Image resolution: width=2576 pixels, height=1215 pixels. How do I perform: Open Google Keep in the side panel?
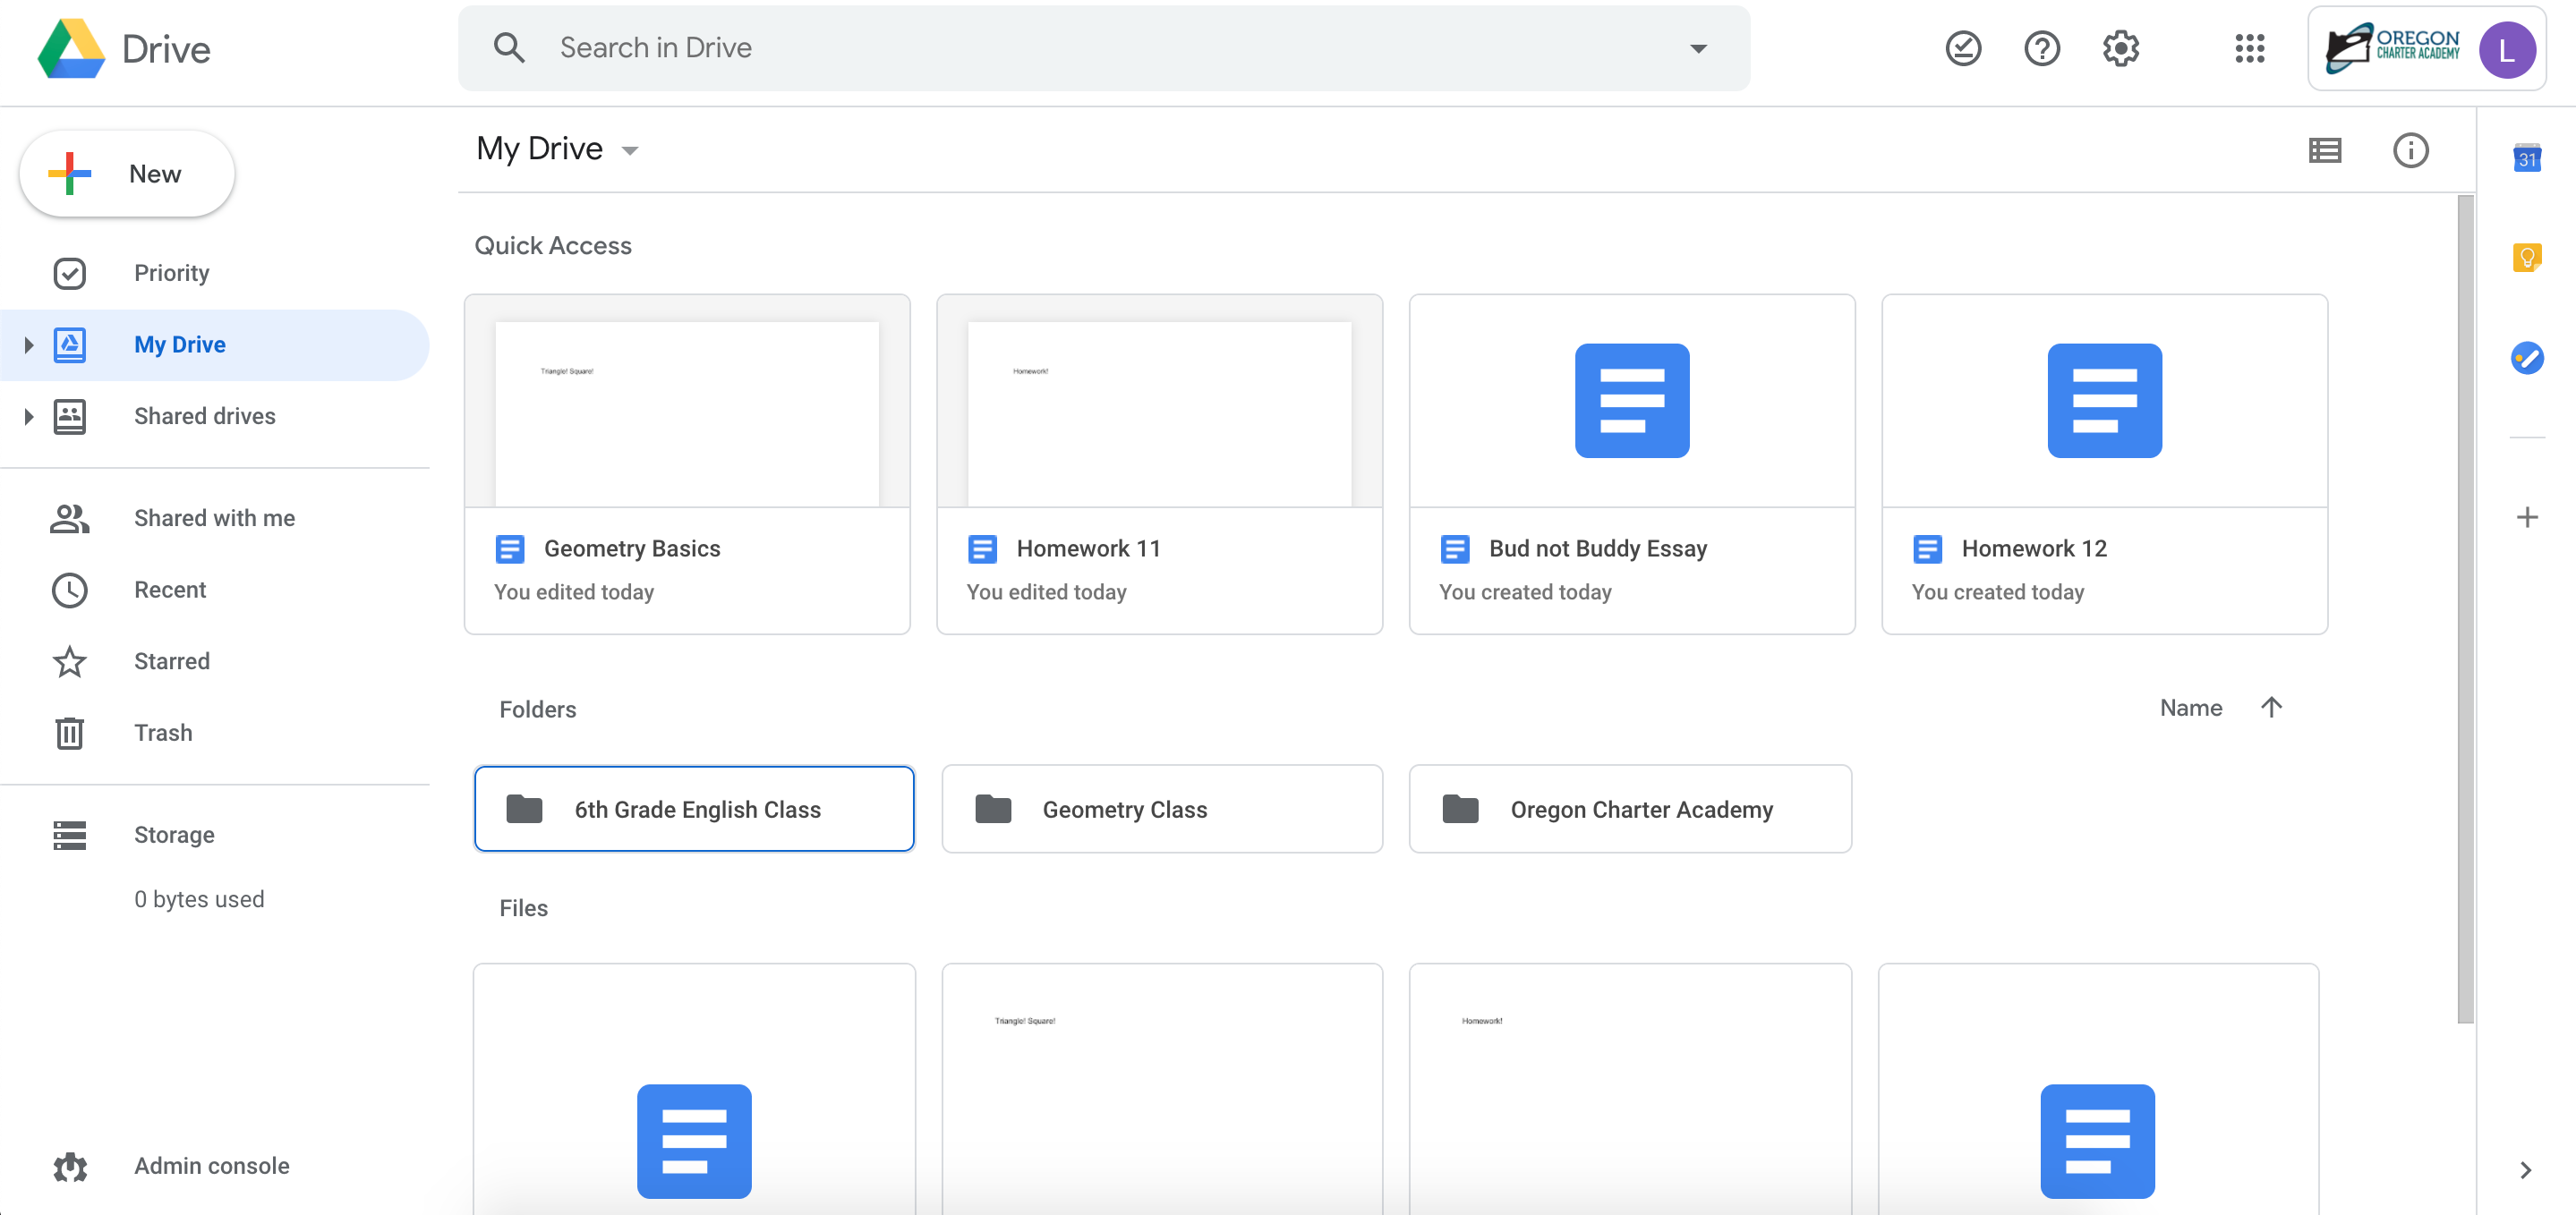[x=2527, y=257]
